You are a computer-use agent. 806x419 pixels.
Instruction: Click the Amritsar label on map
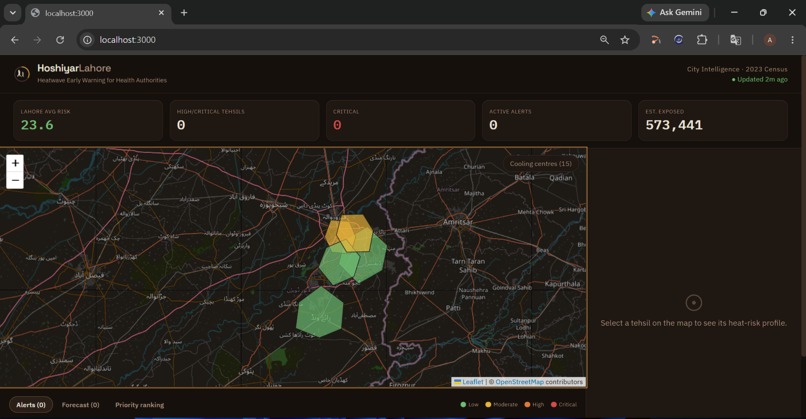458,222
